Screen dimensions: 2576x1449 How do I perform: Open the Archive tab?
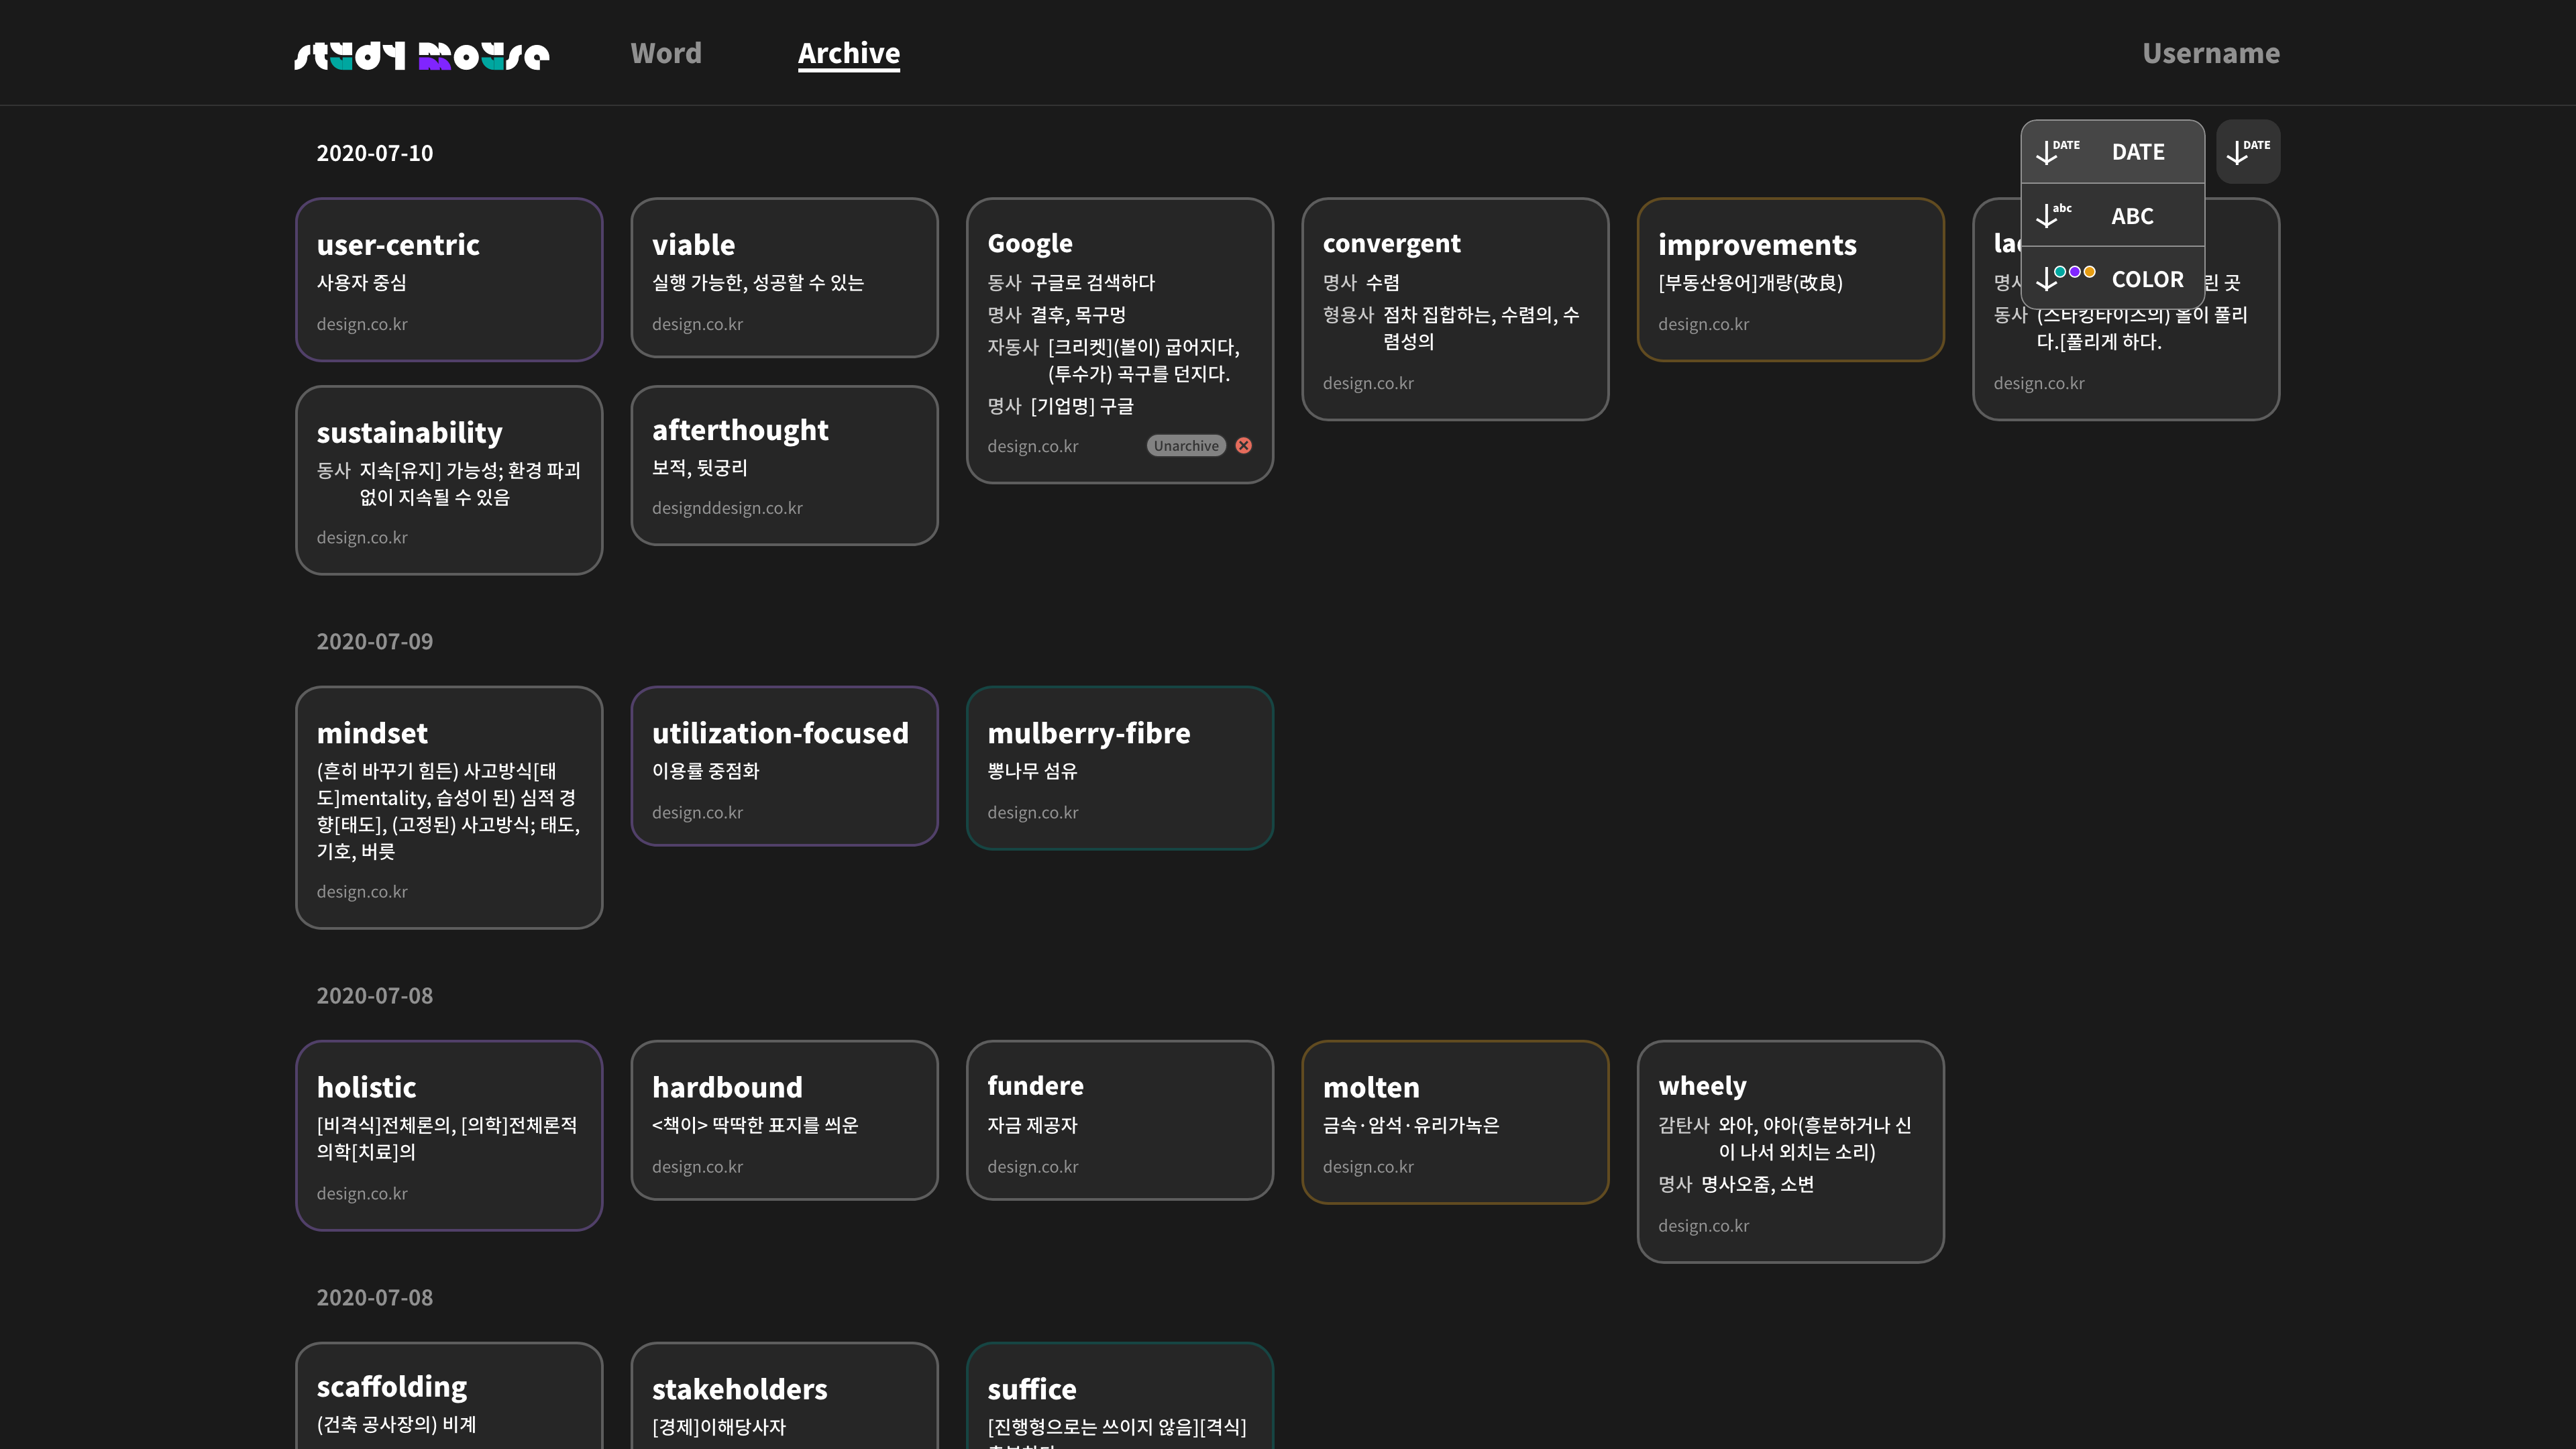tap(848, 53)
